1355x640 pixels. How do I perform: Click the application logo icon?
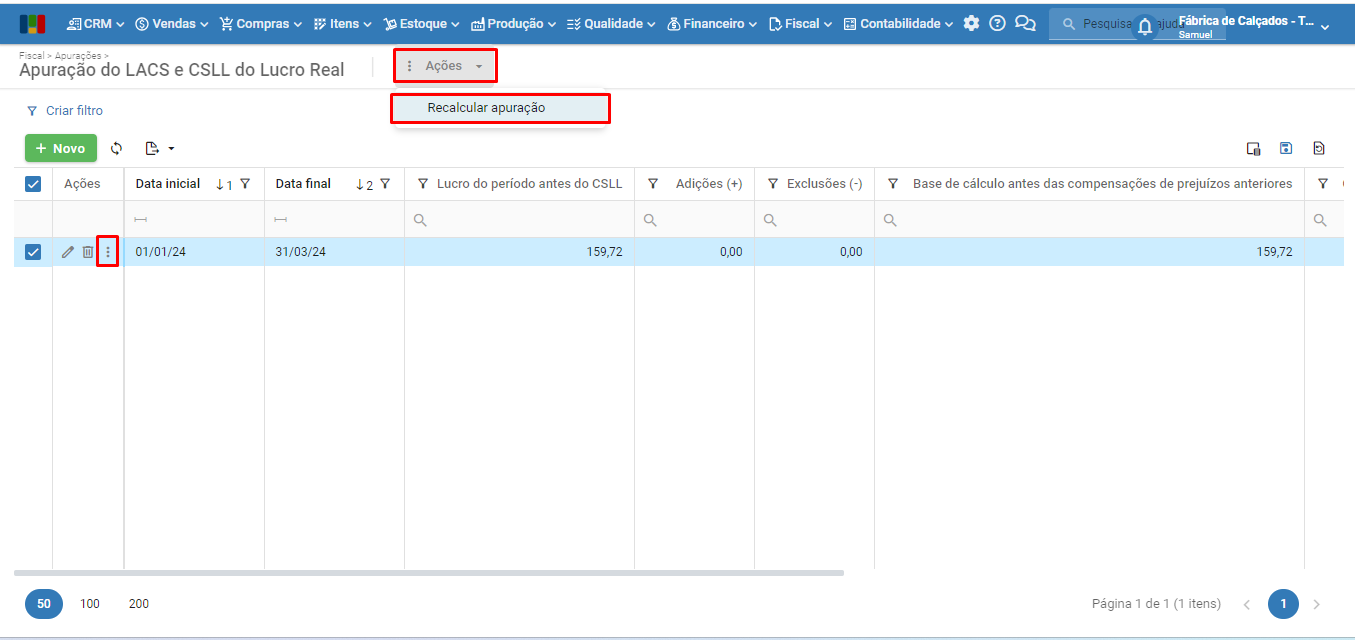coord(32,24)
